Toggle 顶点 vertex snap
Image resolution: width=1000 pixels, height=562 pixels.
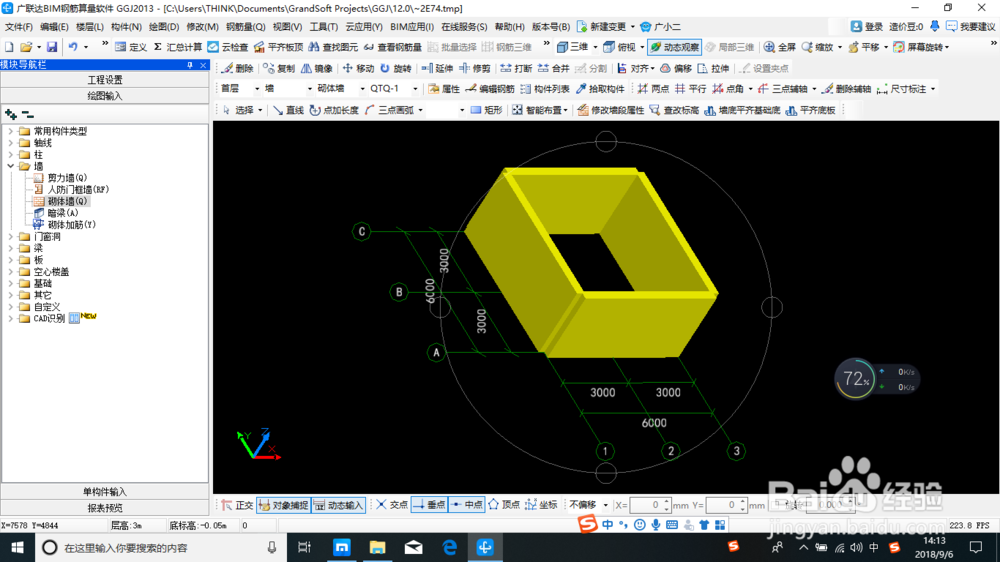click(x=504, y=505)
